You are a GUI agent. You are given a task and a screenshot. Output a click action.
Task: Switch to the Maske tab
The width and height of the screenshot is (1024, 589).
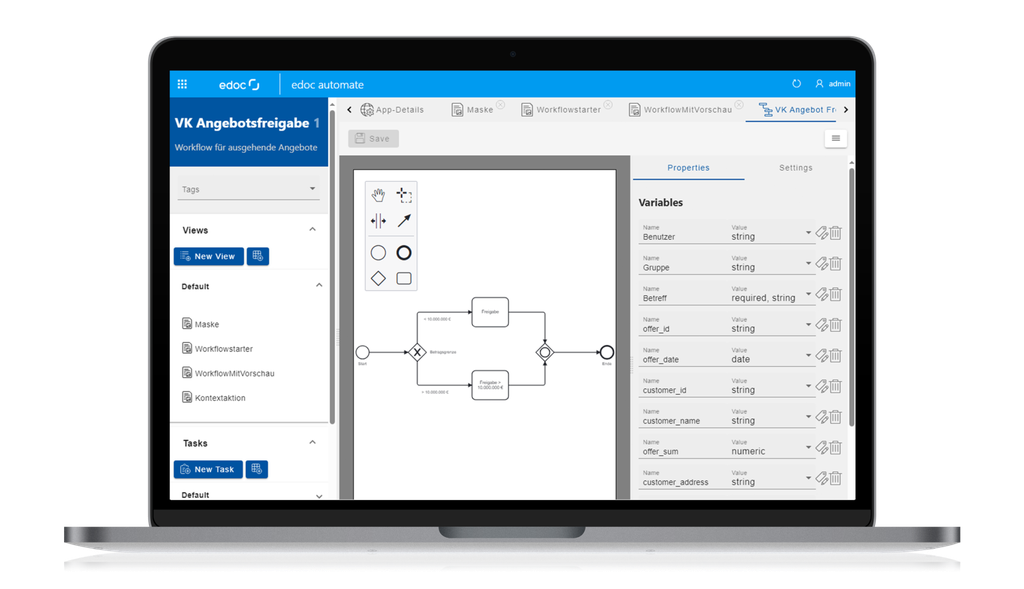pyautogui.click(x=473, y=110)
